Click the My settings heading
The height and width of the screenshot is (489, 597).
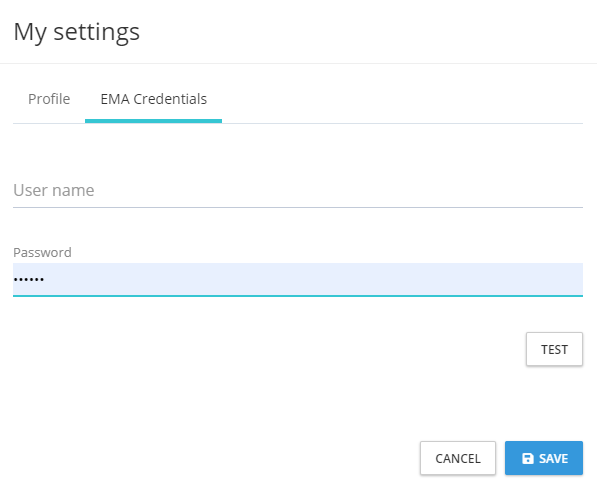(77, 32)
